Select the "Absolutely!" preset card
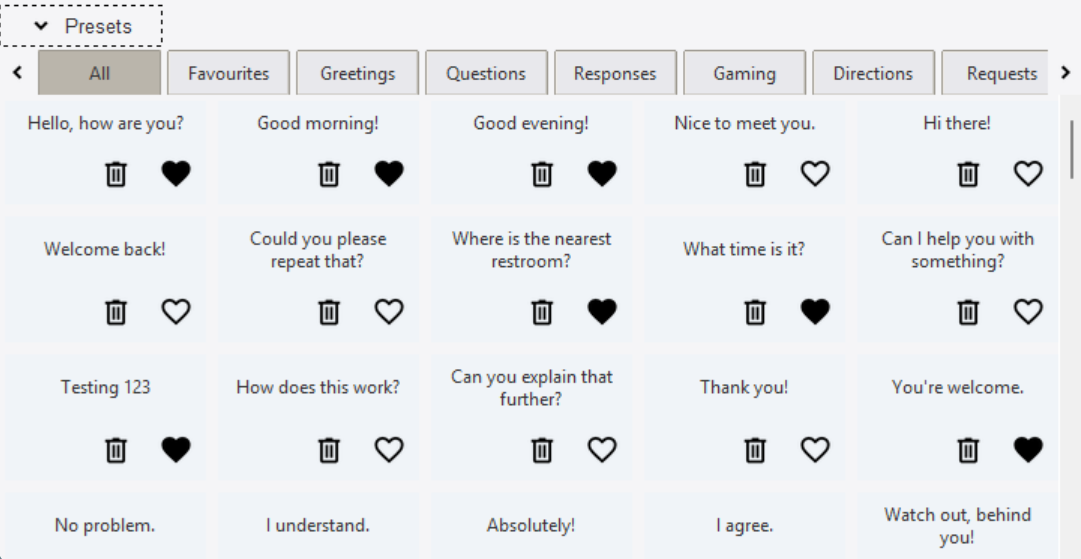The height and width of the screenshot is (559, 1081). (x=531, y=526)
